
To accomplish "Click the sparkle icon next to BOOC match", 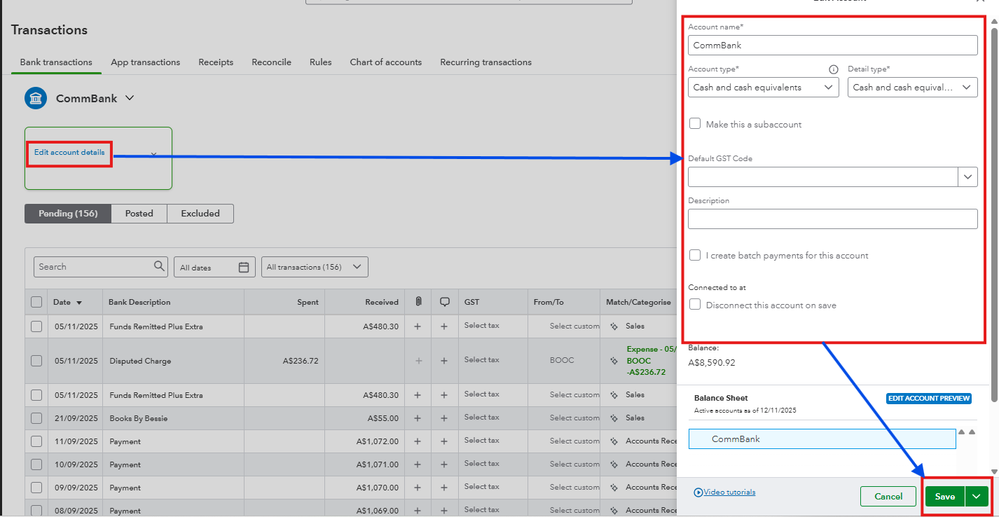I will 614,361.
